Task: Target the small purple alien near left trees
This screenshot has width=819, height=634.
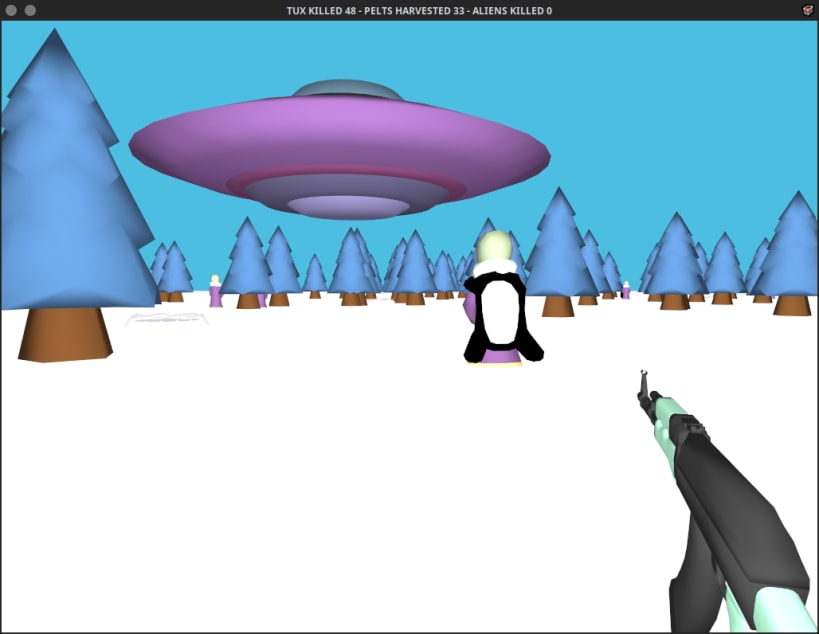Action: [215, 291]
